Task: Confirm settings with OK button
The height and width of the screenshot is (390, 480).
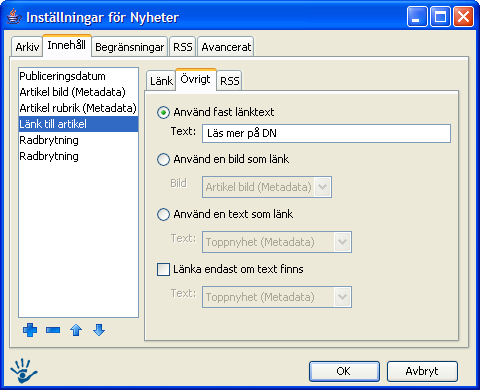Action: point(344,371)
